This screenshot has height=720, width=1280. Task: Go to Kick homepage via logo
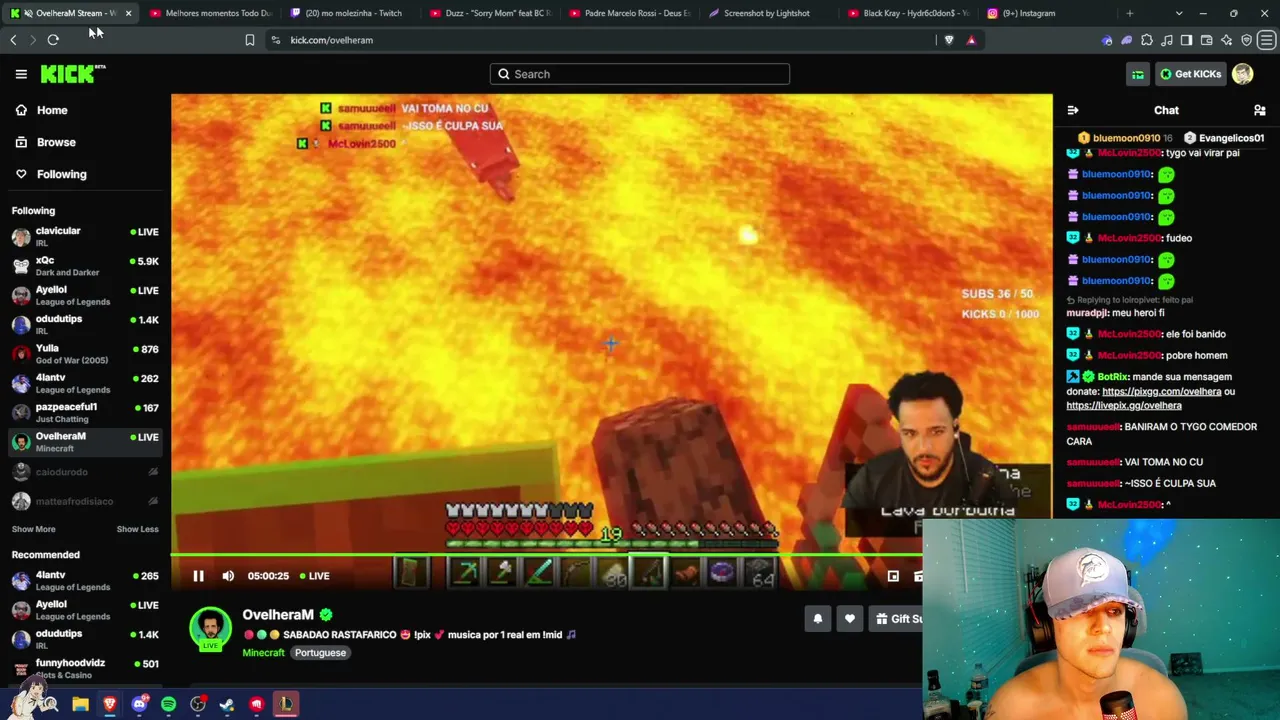point(72,73)
